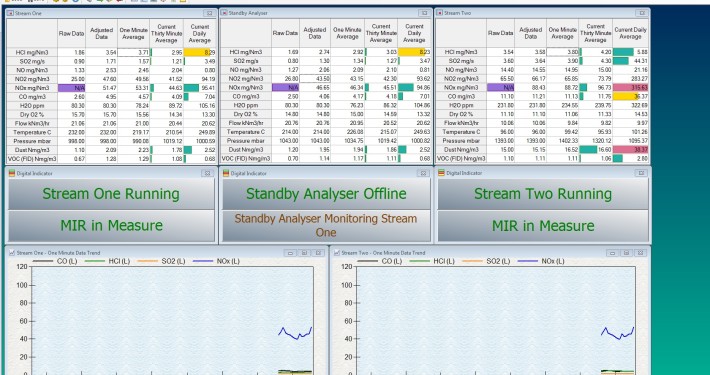Restore the Stream Two trend window size
Viewport: 710px width, 375px height.
[626, 253]
